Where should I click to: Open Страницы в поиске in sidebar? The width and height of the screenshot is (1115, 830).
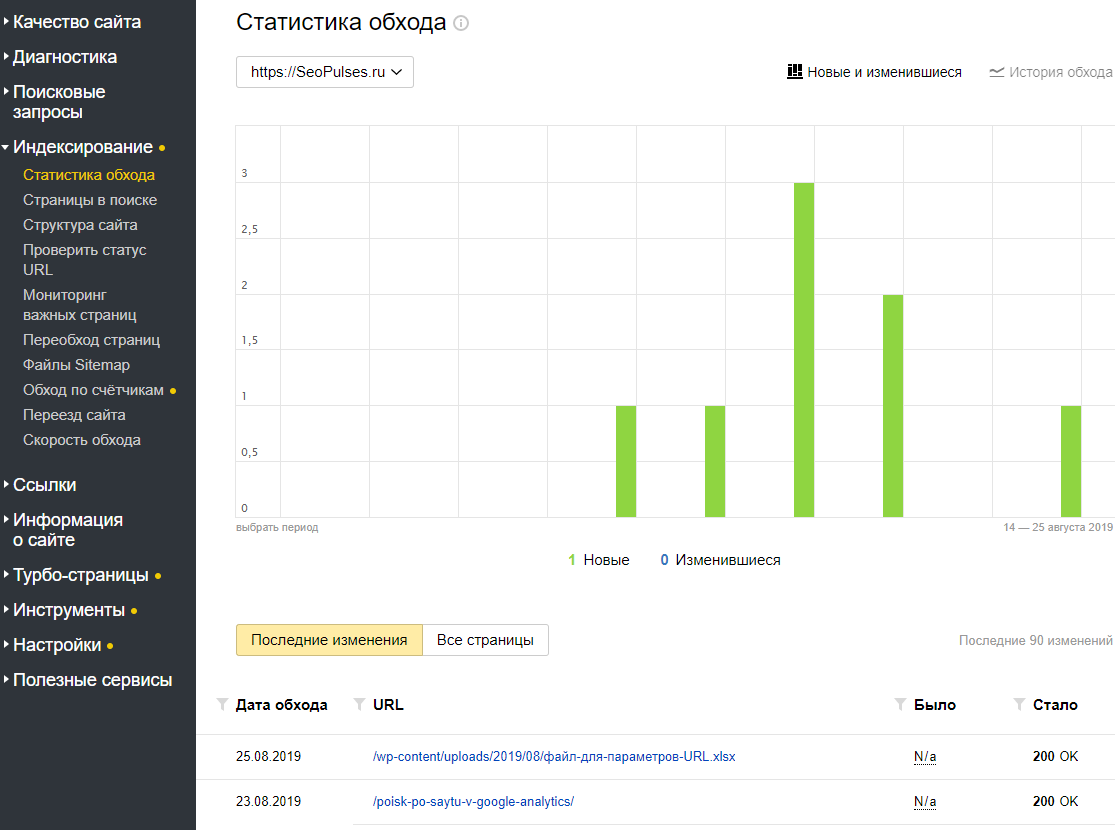pos(90,200)
